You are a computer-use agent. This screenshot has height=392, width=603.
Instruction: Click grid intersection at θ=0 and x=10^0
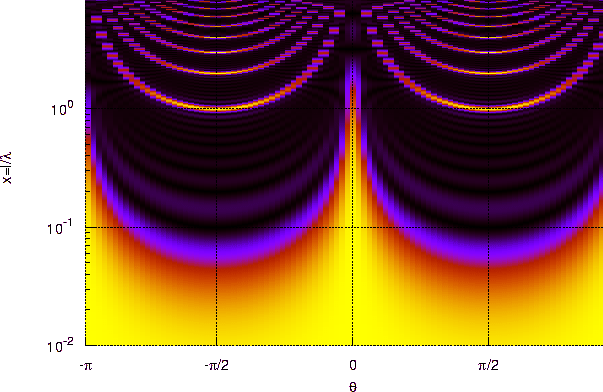pos(353,108)
